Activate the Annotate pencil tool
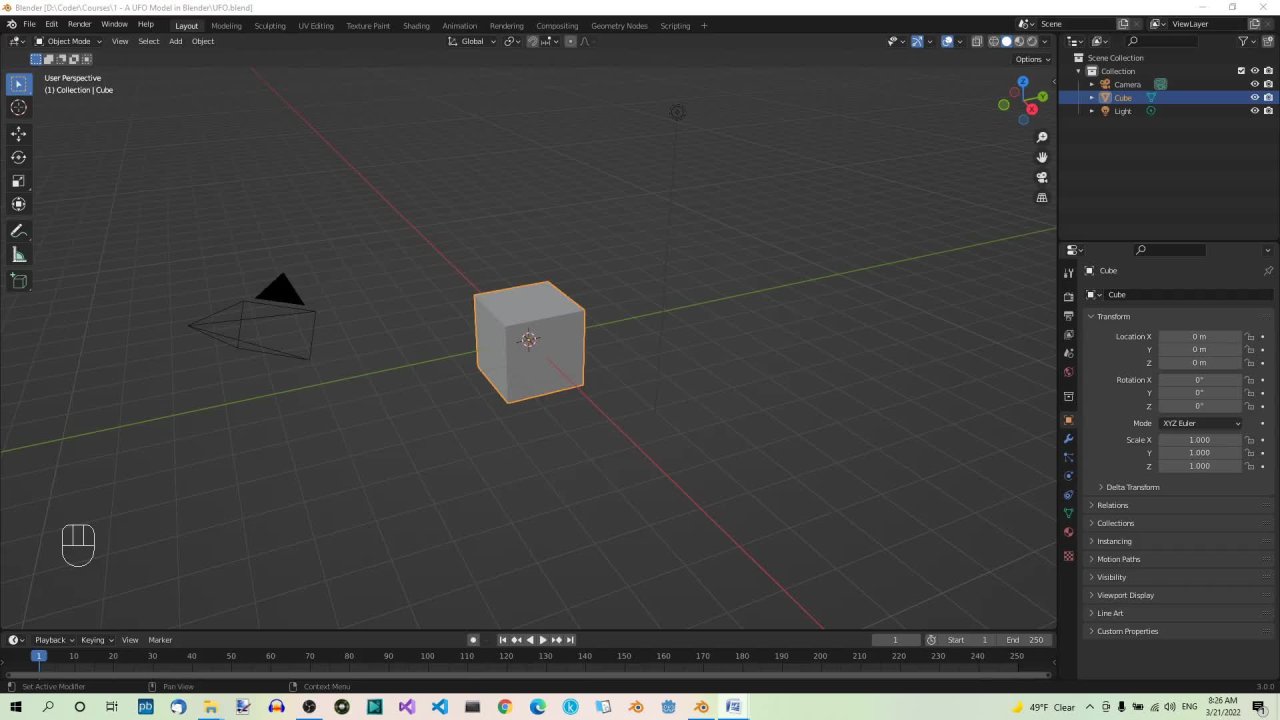1280x720 pixels. click(18, 231)
